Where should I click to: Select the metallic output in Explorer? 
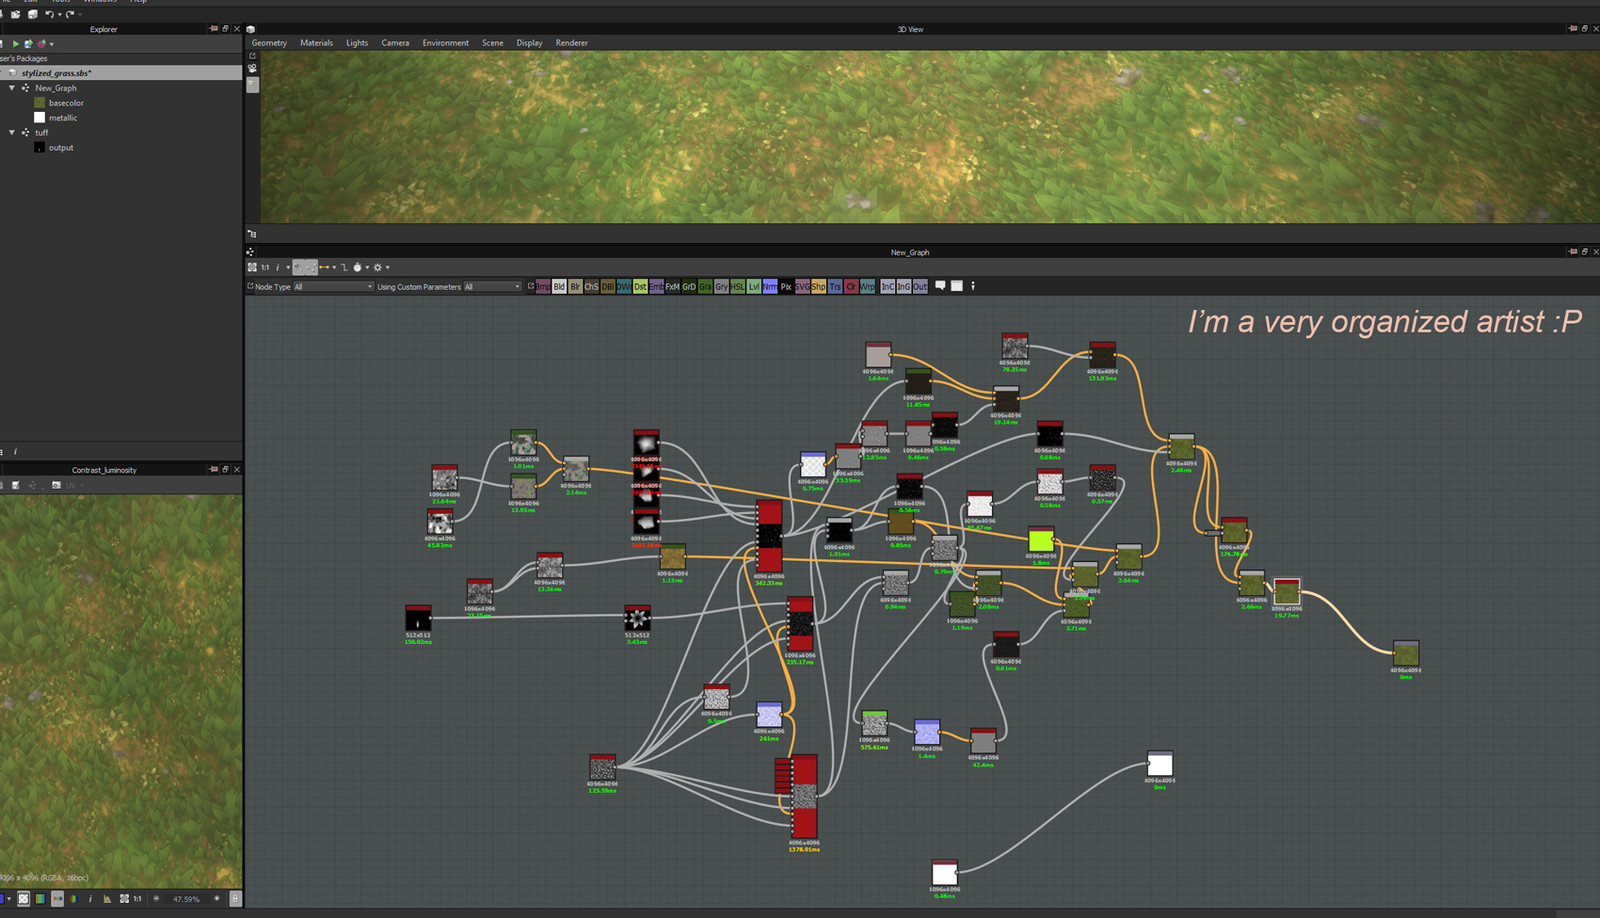pyautogui.click(x=62, y=118)
